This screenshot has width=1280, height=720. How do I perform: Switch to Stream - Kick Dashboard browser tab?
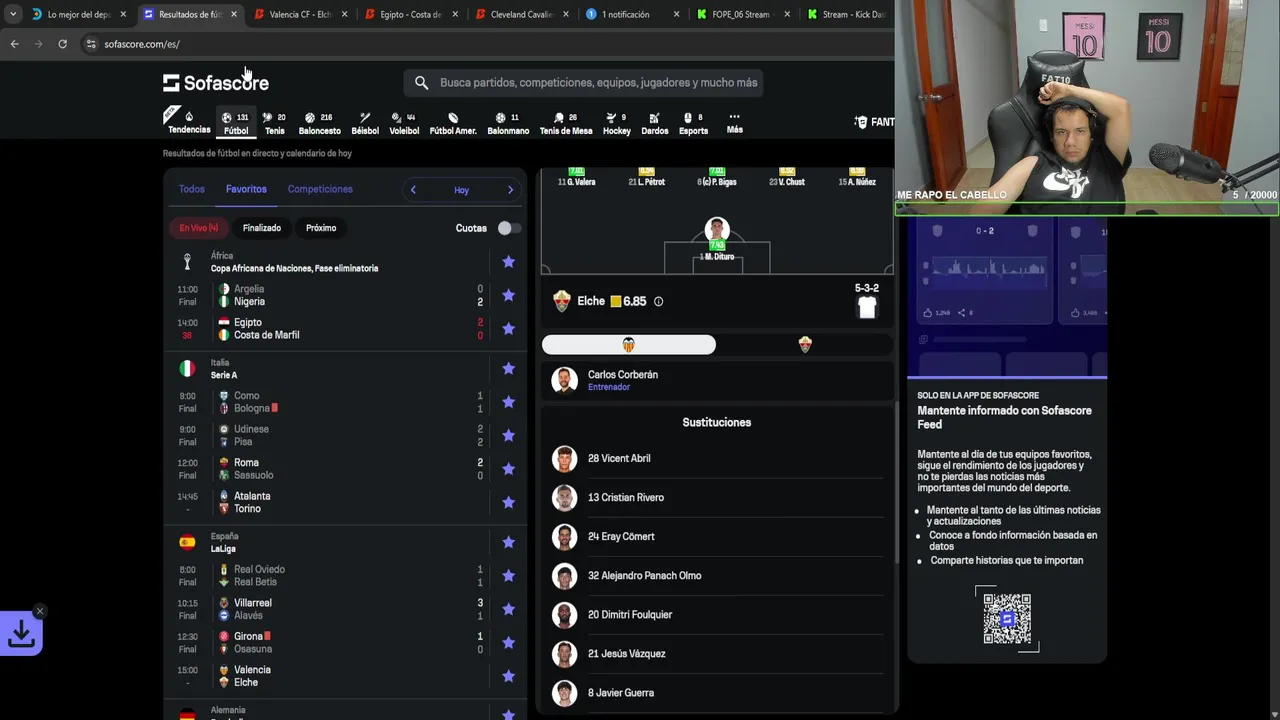click(845, 14)
